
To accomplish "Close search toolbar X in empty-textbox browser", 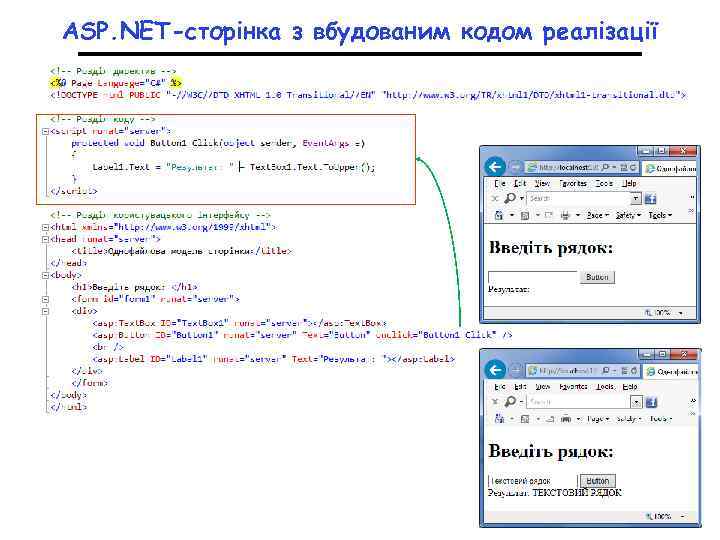I will (x=495, y=199).
